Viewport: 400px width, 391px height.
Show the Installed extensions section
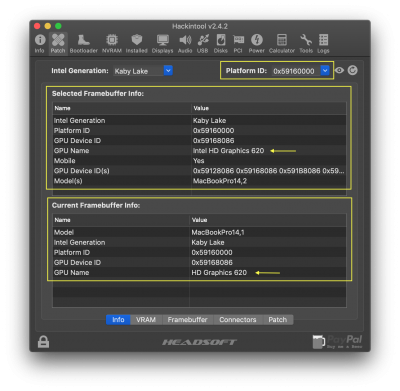click(136, 44)
